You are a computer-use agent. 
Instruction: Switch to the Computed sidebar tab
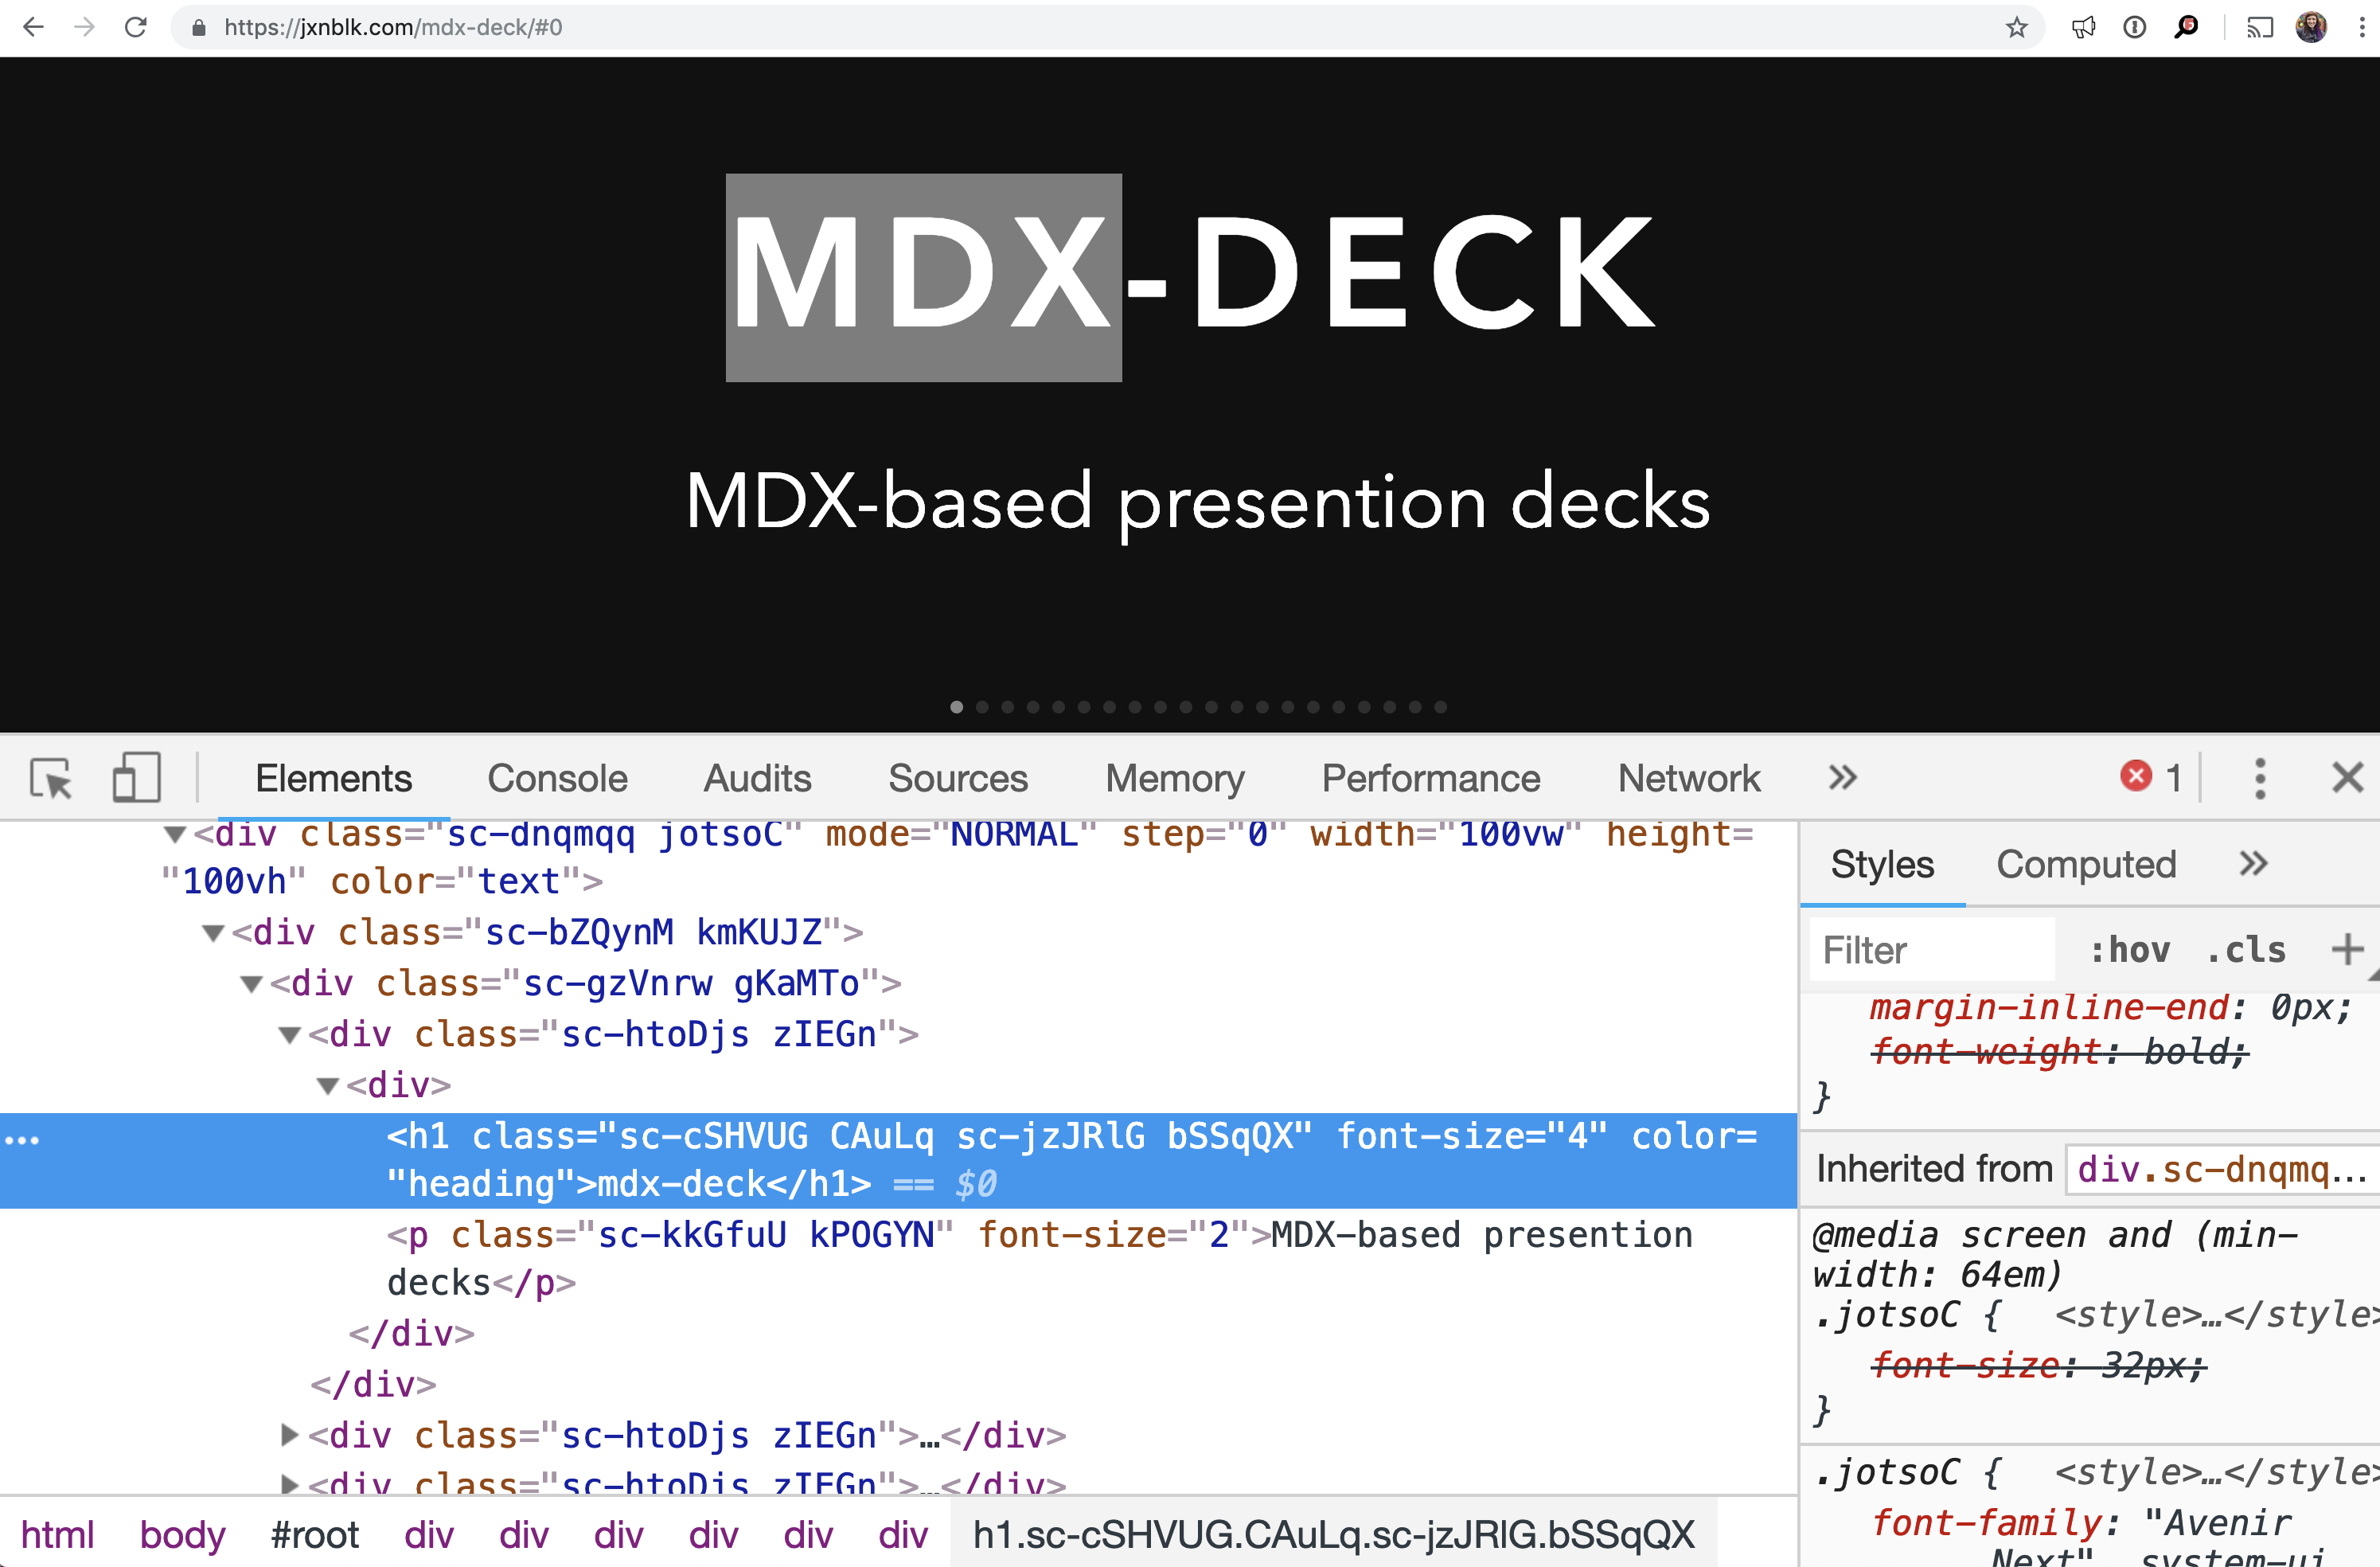tap(2086, 864)
